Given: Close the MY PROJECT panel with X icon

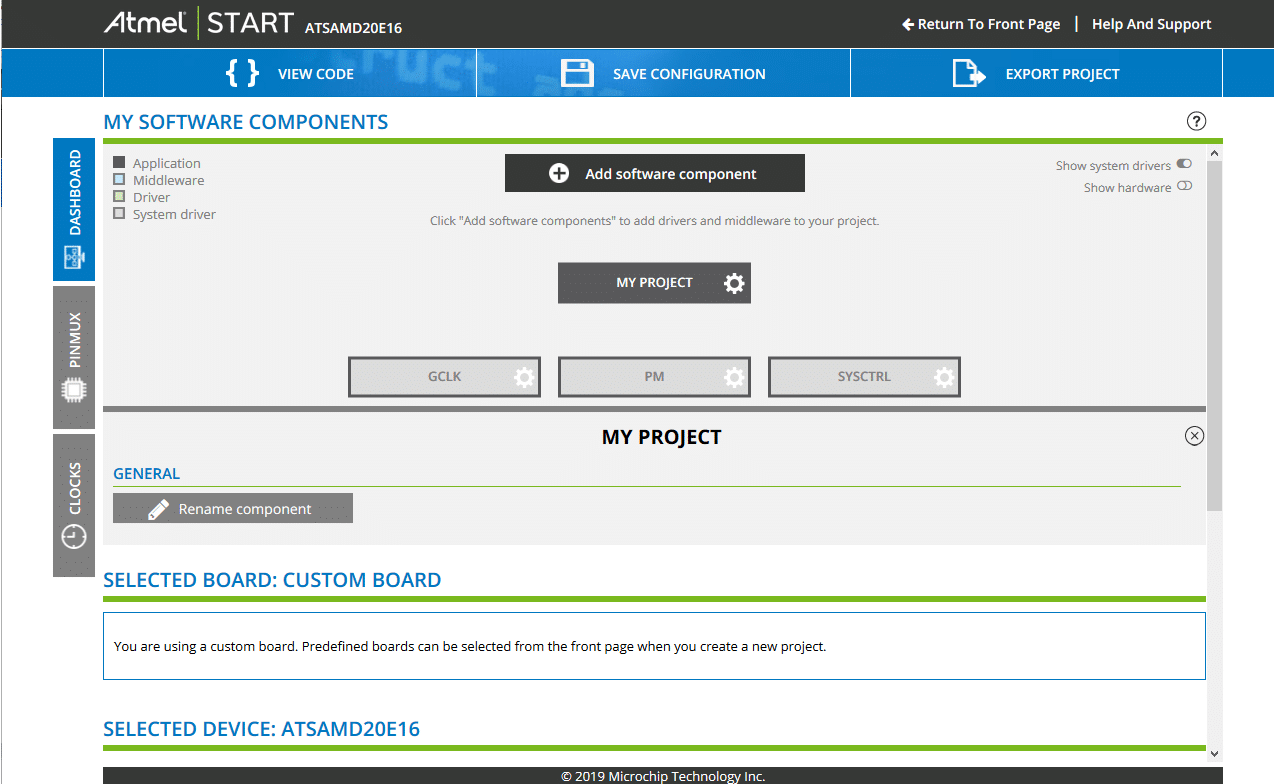Looking at the screenshot, I should click(x=1194, y=436).
